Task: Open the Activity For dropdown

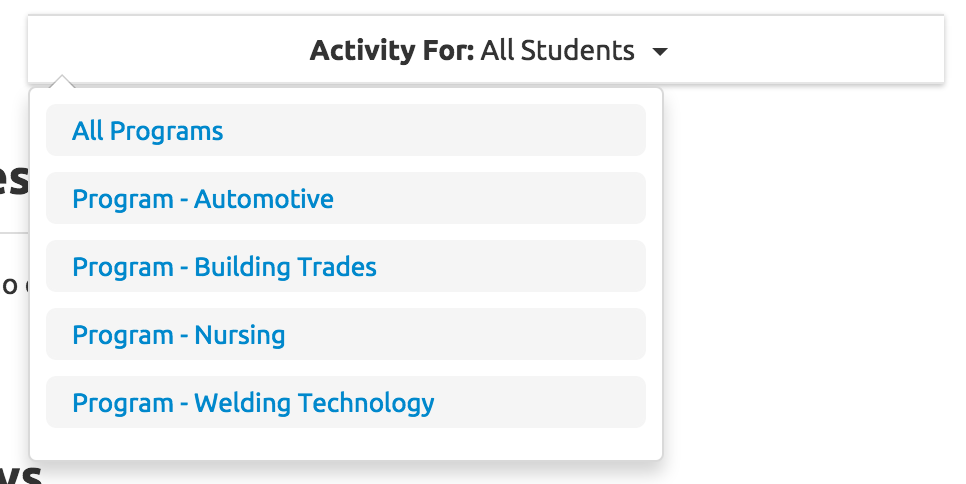Action: [486, 50]
